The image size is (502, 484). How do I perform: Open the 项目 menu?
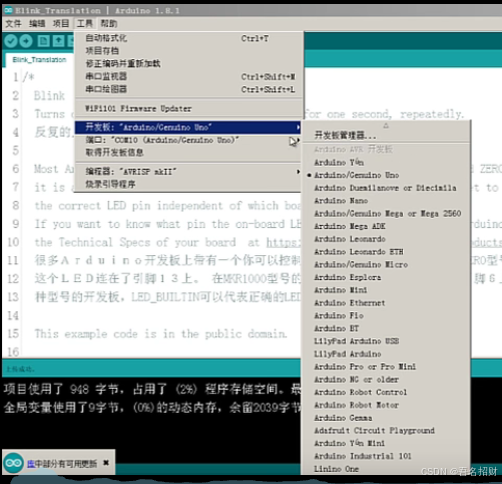61,24
